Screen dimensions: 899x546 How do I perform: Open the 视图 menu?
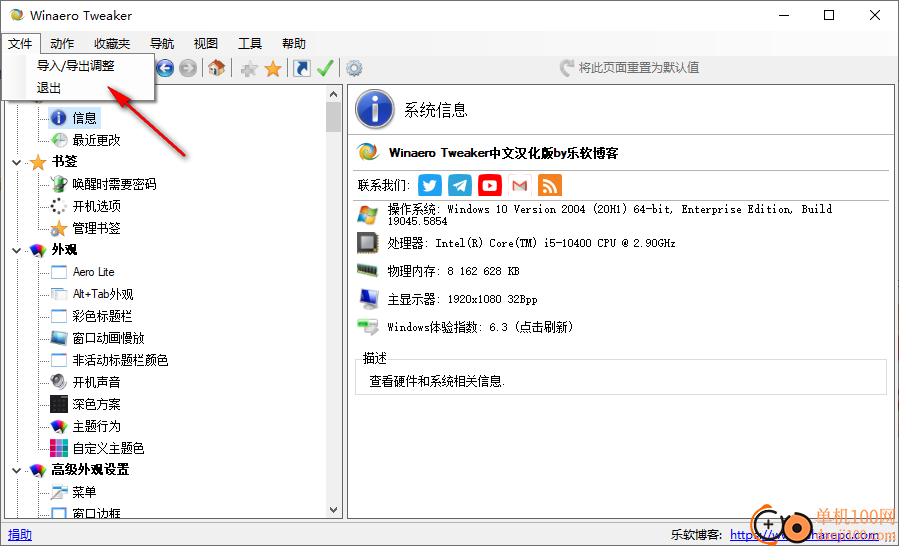pos(206,44)
